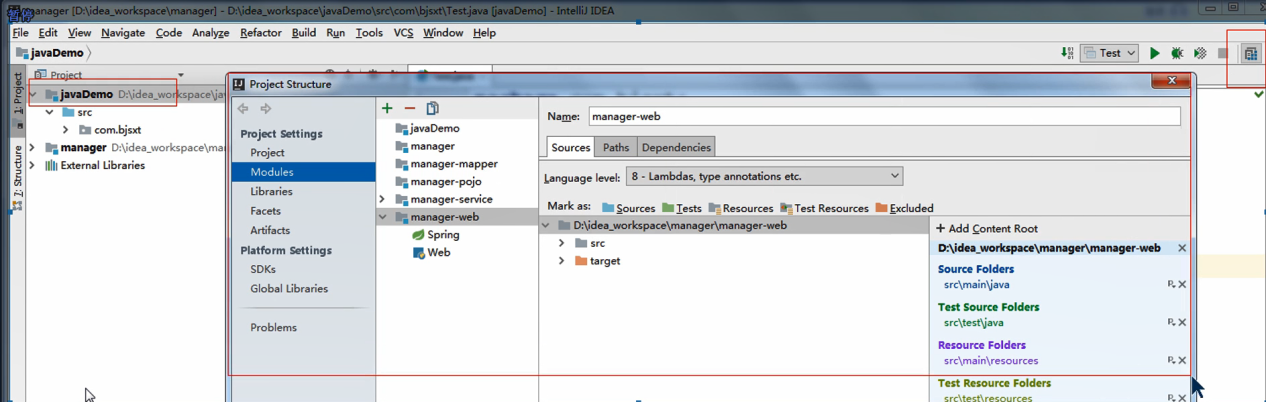Select the Web facet under manager-web
Viewport: 1266px width, 402px height.
(x=432, y=253)
